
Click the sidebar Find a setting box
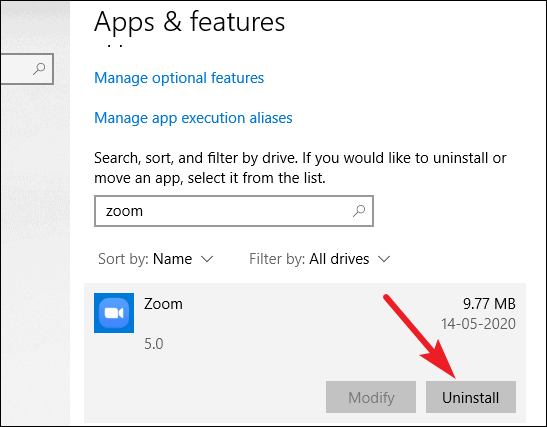[x=27, y=69]
